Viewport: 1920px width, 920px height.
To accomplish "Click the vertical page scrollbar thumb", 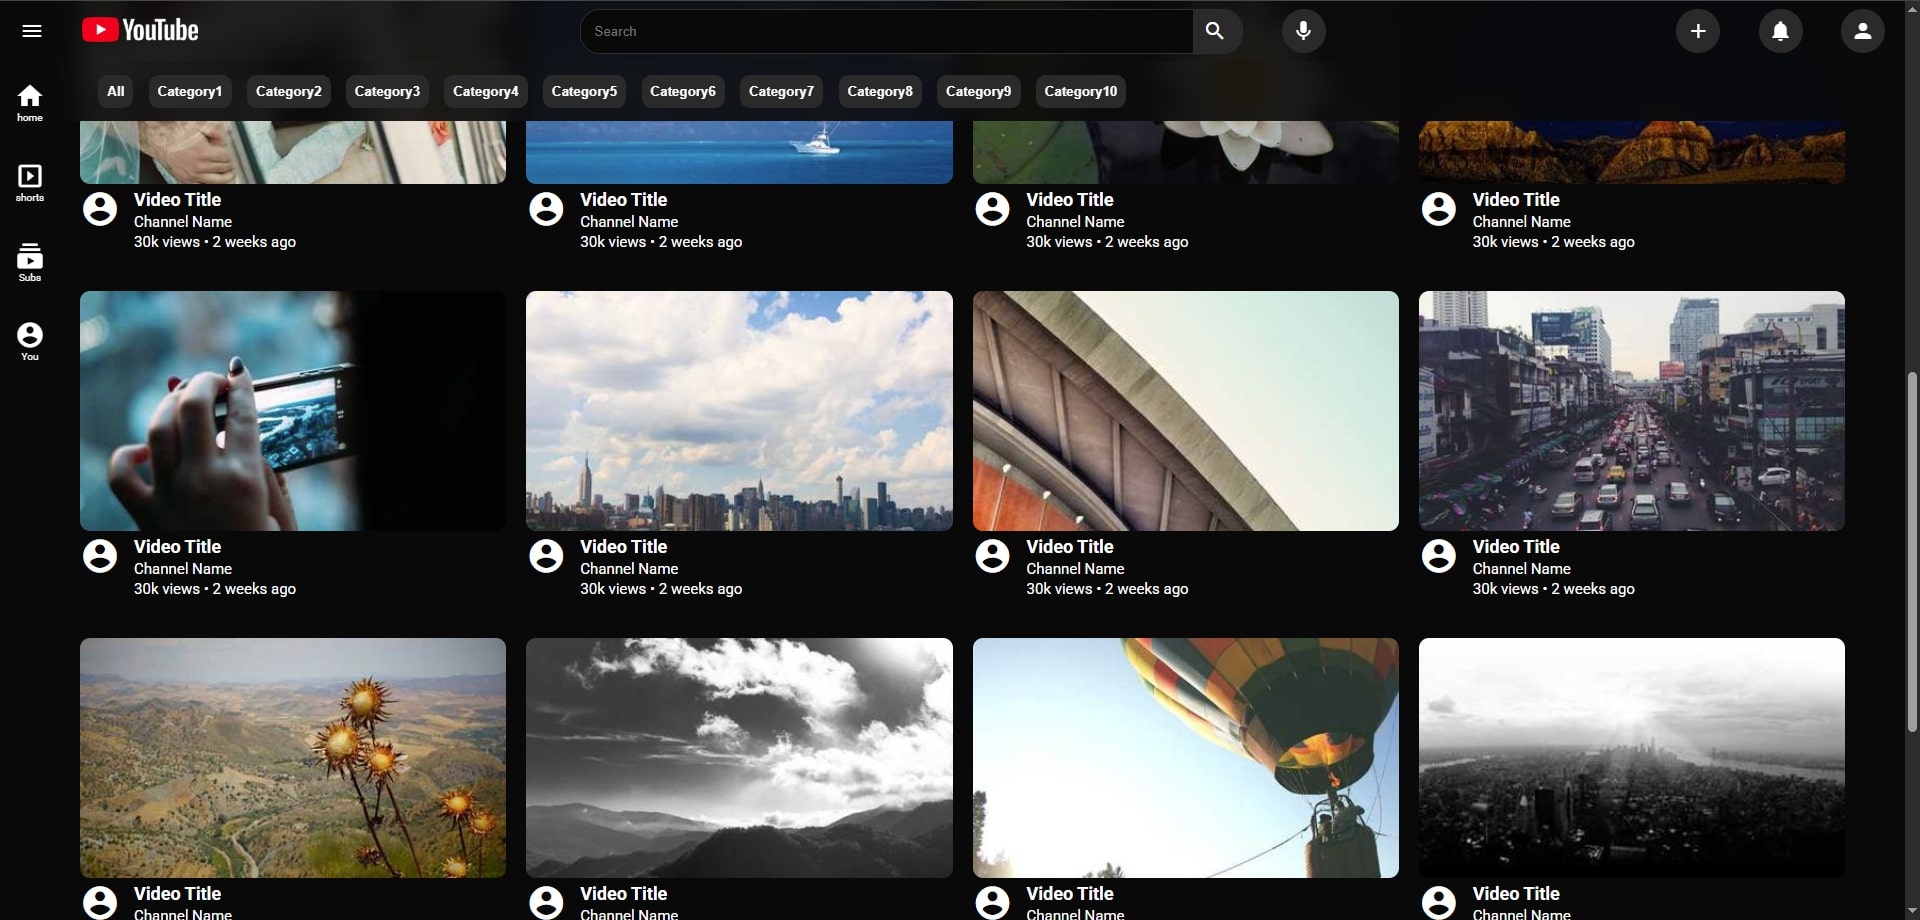I will pyautogui.click(x=1912, y=552).
